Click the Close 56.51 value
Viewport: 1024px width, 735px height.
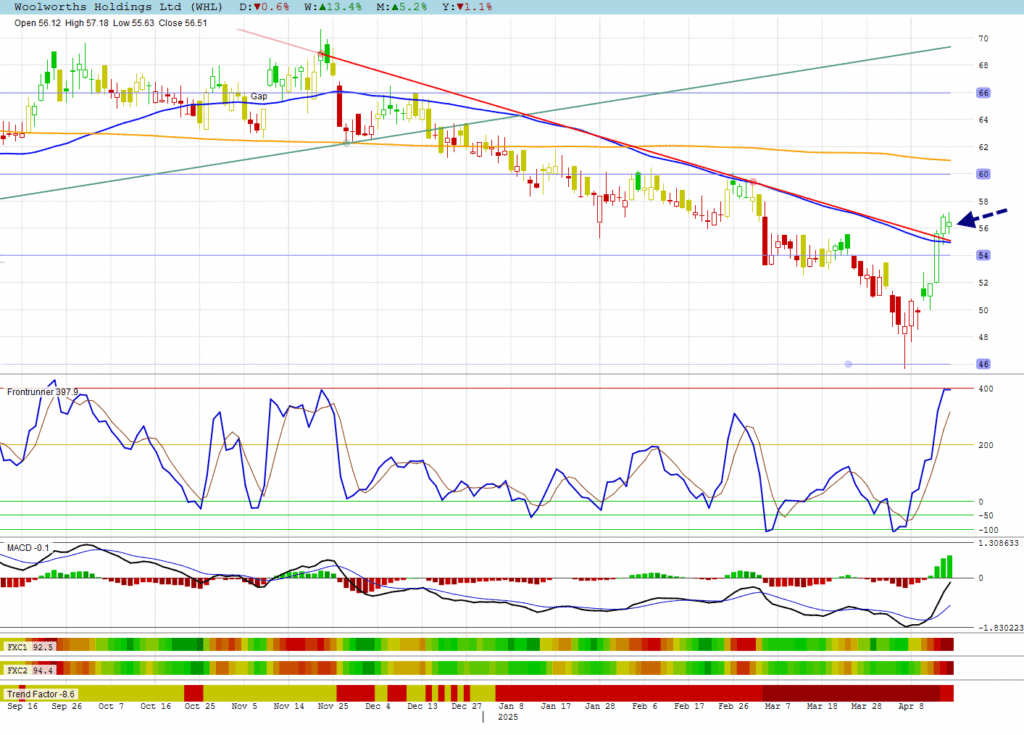click(x=183, y=23)
